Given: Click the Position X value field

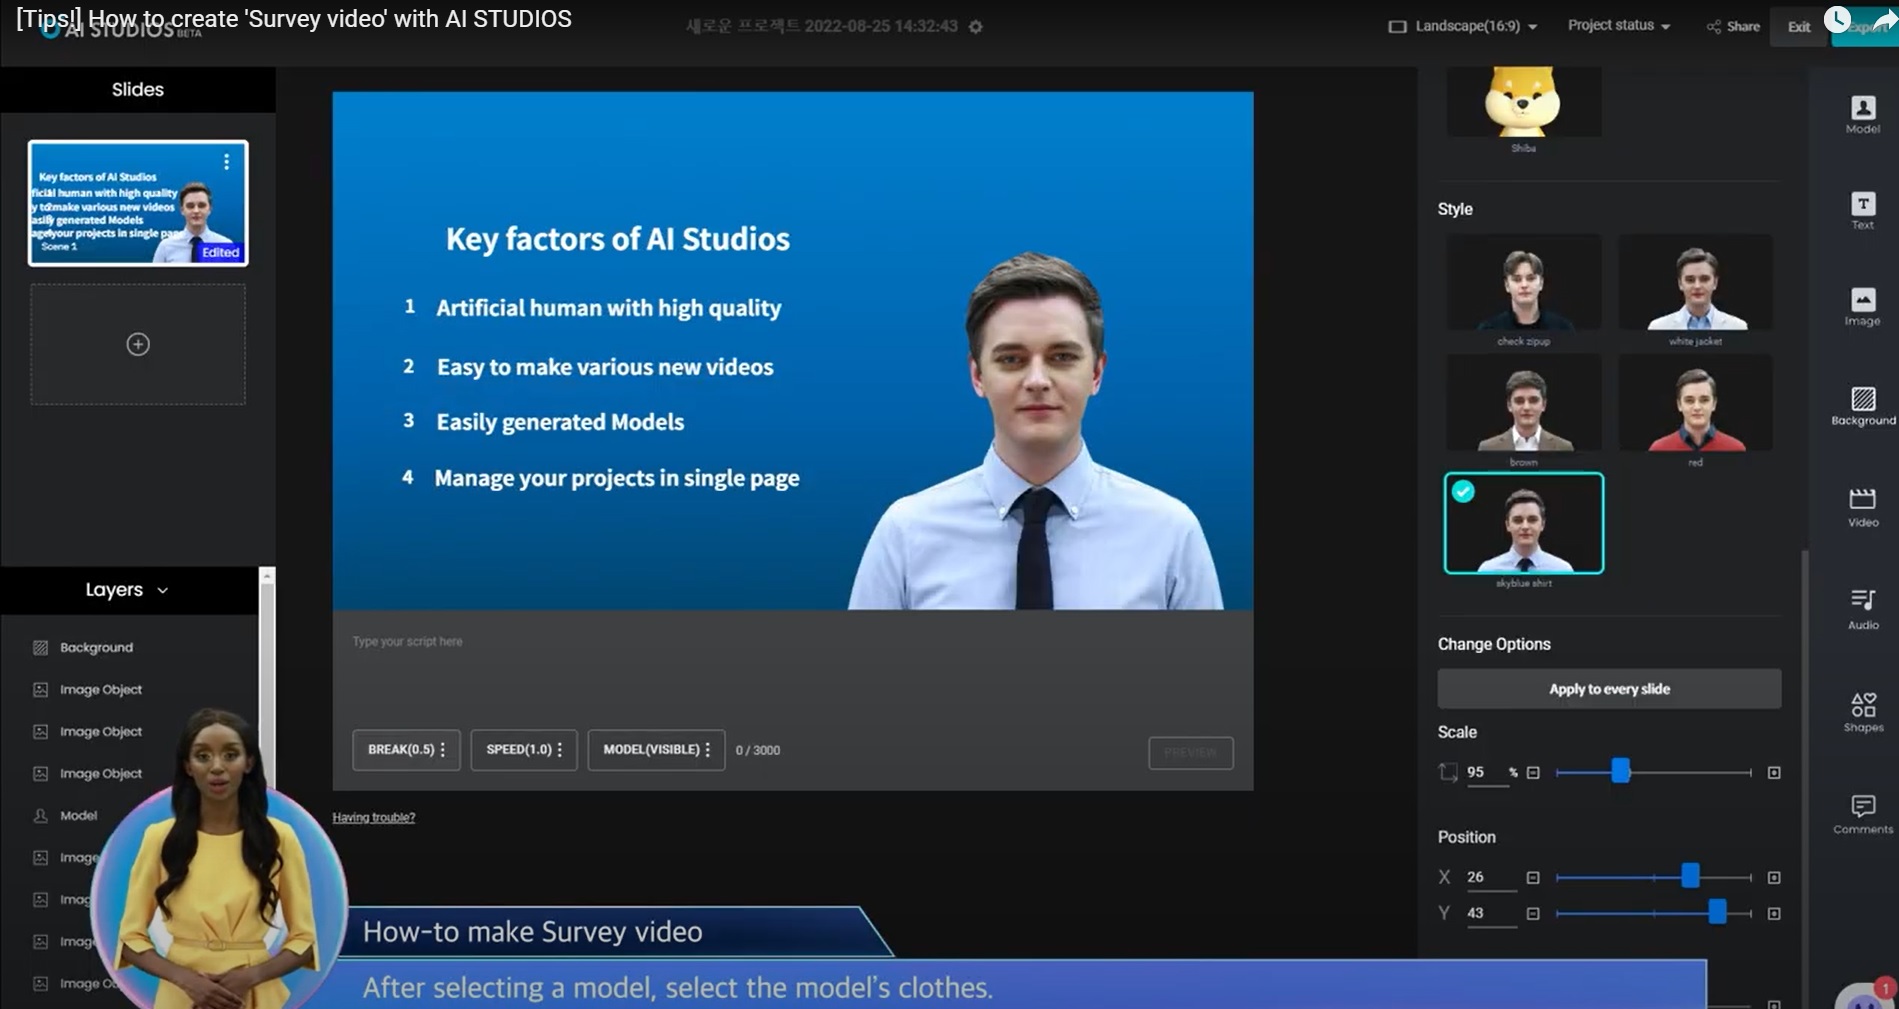Looking at the screenshot, I should pos(1491,878).
